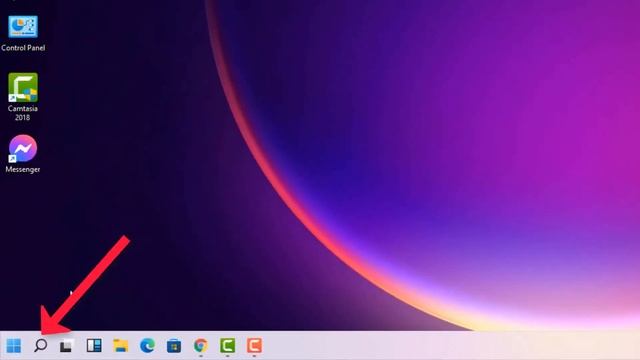Open taskbar Search magnifier
Image resolution: width=640 pixels, height=360 pixels.
[40, 346]
